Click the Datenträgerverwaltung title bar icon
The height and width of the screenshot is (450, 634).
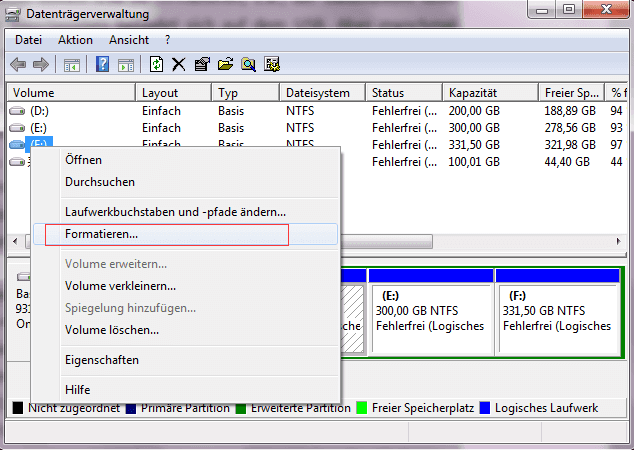click(13, 15)
